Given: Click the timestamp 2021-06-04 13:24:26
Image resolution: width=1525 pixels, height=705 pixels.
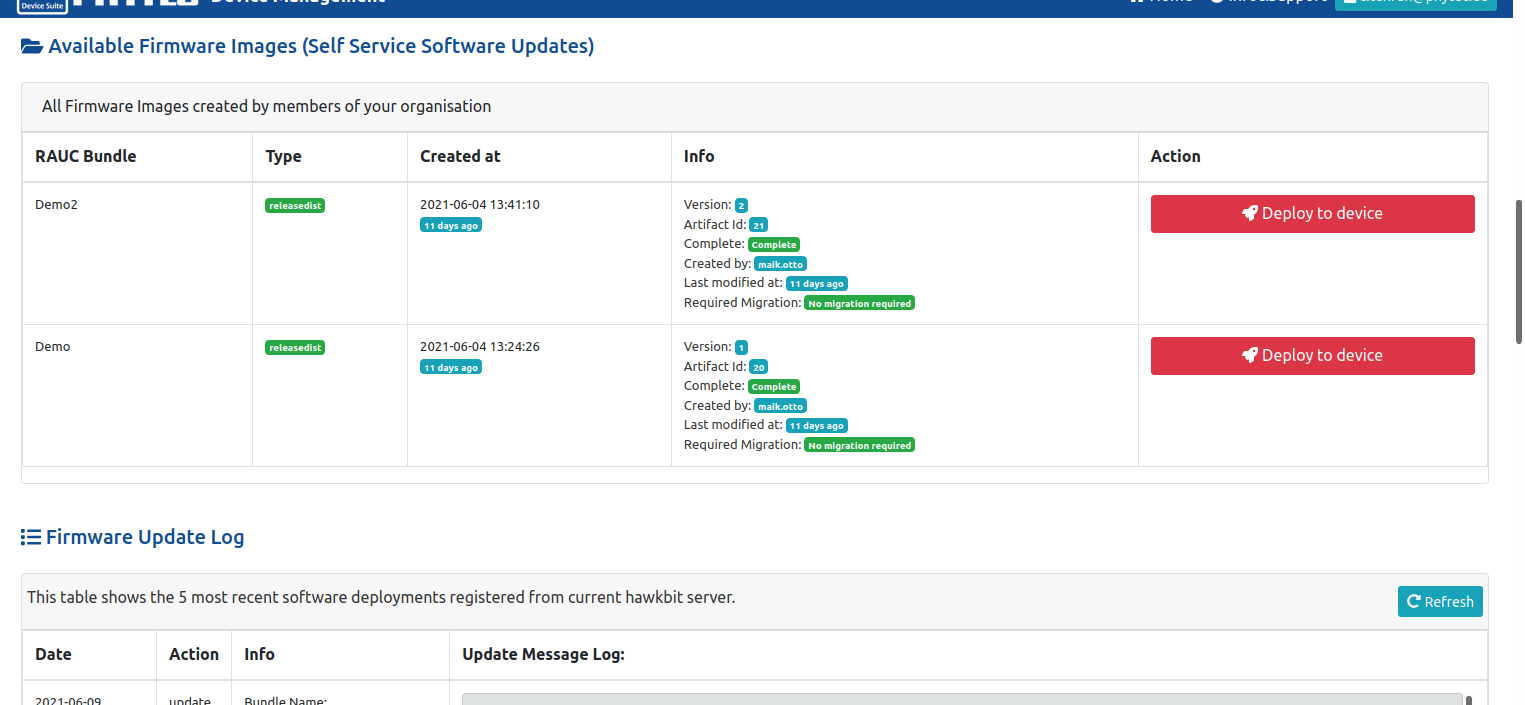Looking at the screenshot, I should (x=480, y=347).
